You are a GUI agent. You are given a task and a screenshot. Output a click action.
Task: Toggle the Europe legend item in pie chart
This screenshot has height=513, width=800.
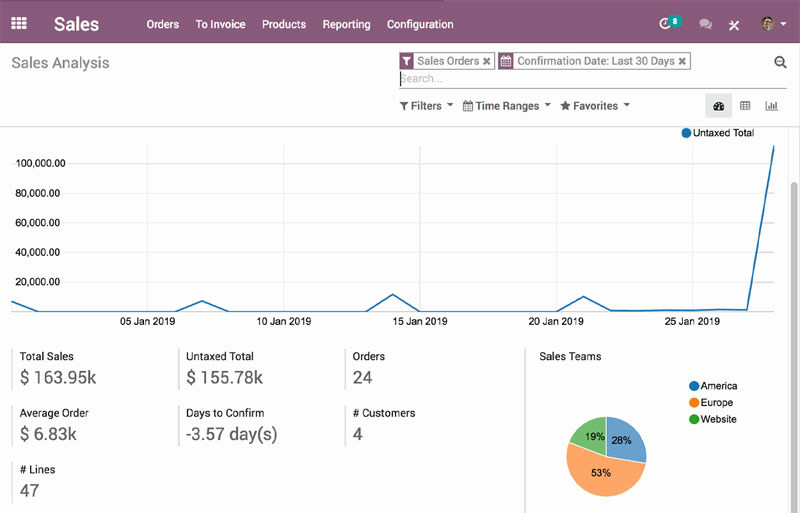(x=716, y=402)
